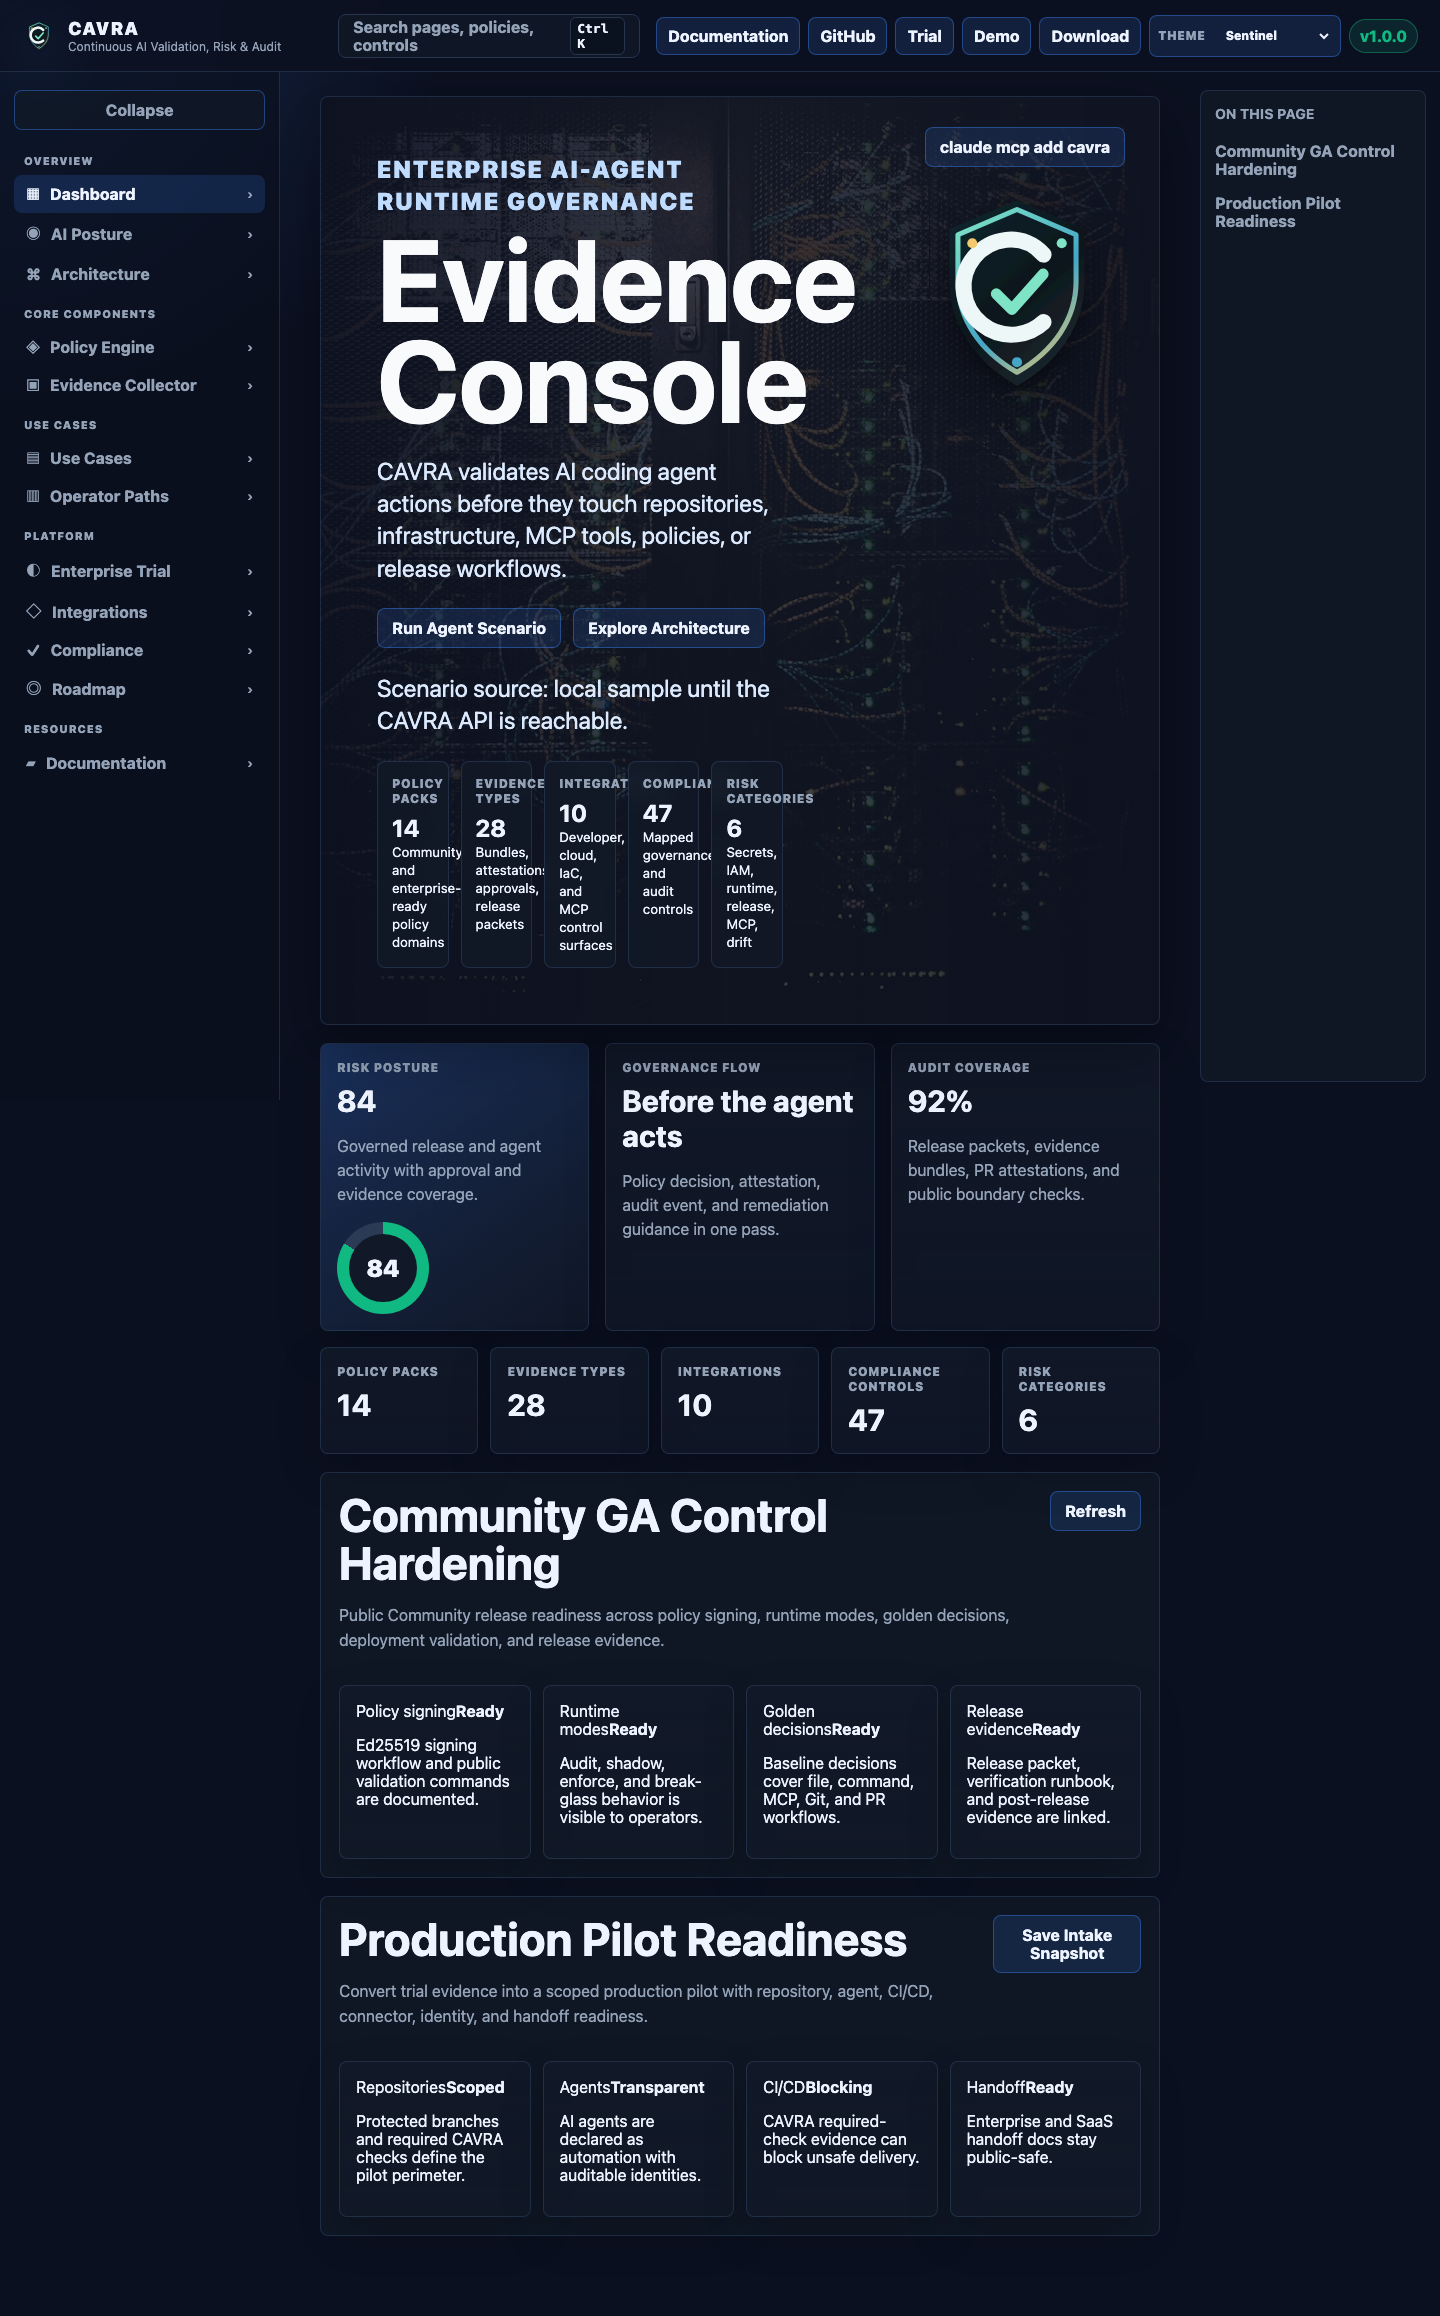Click the Golden decisions Ready card

[x=842, y=1772]
